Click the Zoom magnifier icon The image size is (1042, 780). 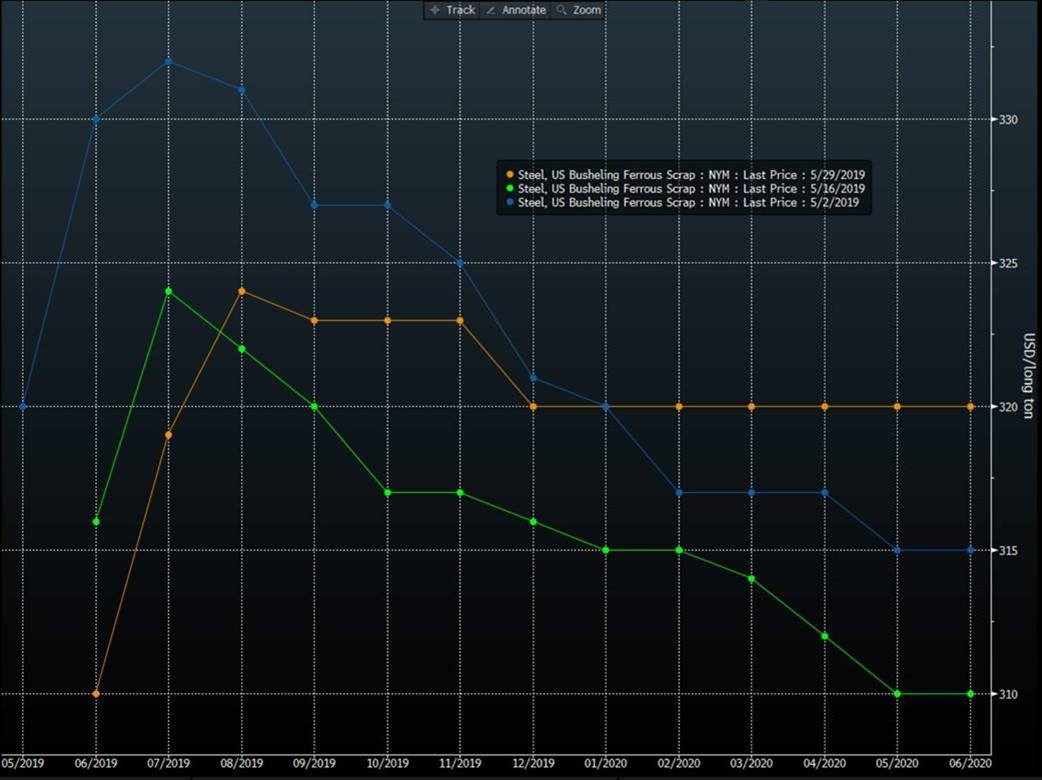click(561, 10)
